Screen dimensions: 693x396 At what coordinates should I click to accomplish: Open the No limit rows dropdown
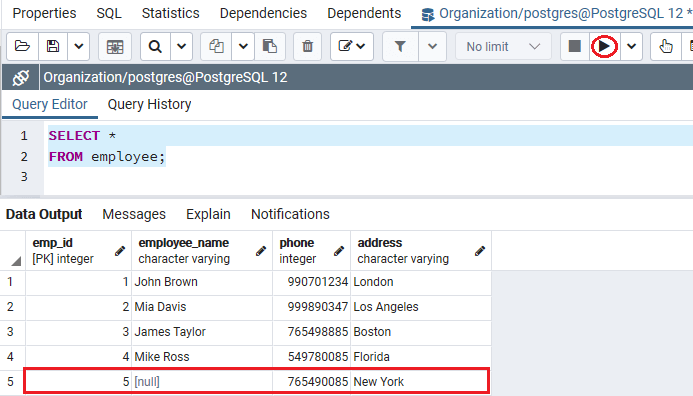coord(503,46)
